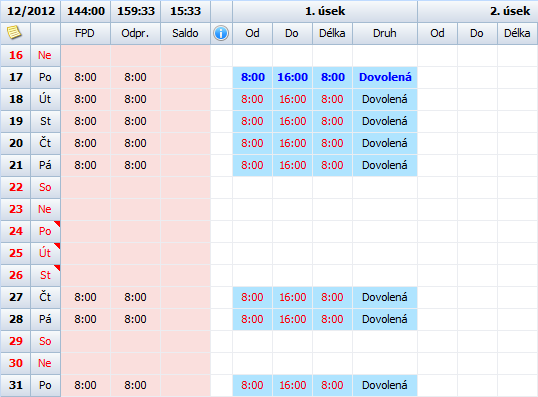Click the Saldo column header
This screenshot has height=397, width=538.
[x=185, y=33]
